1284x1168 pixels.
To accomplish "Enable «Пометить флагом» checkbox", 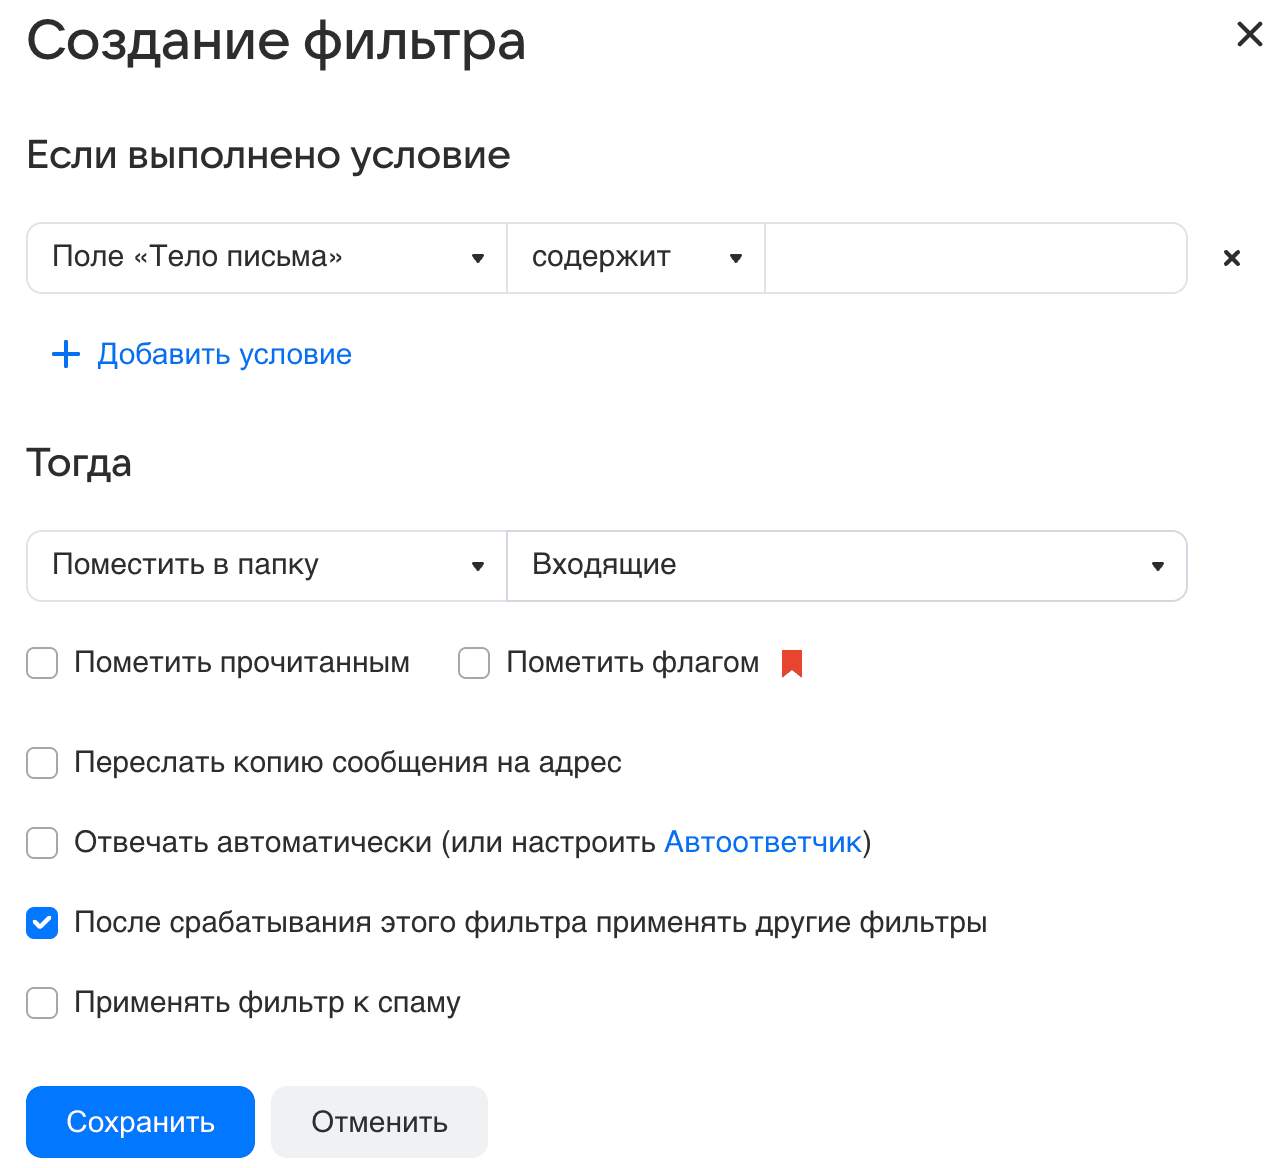I will coord(474,663).
